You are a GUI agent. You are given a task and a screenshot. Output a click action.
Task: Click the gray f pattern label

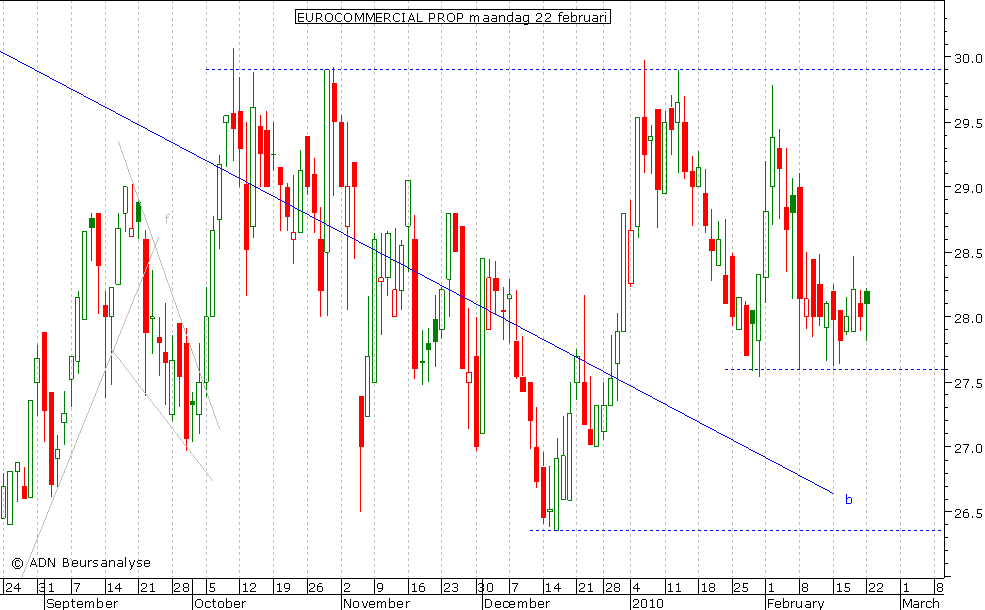click(166, 219)
